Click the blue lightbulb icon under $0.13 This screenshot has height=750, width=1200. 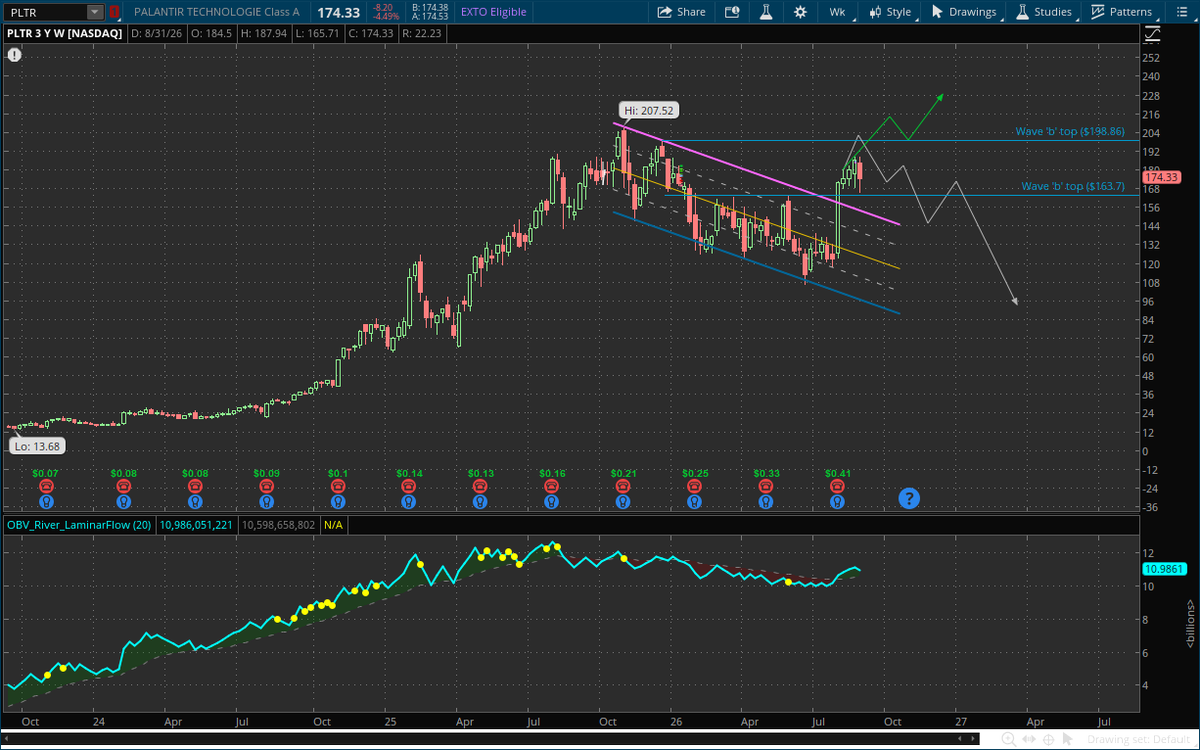tap(480, 501)
